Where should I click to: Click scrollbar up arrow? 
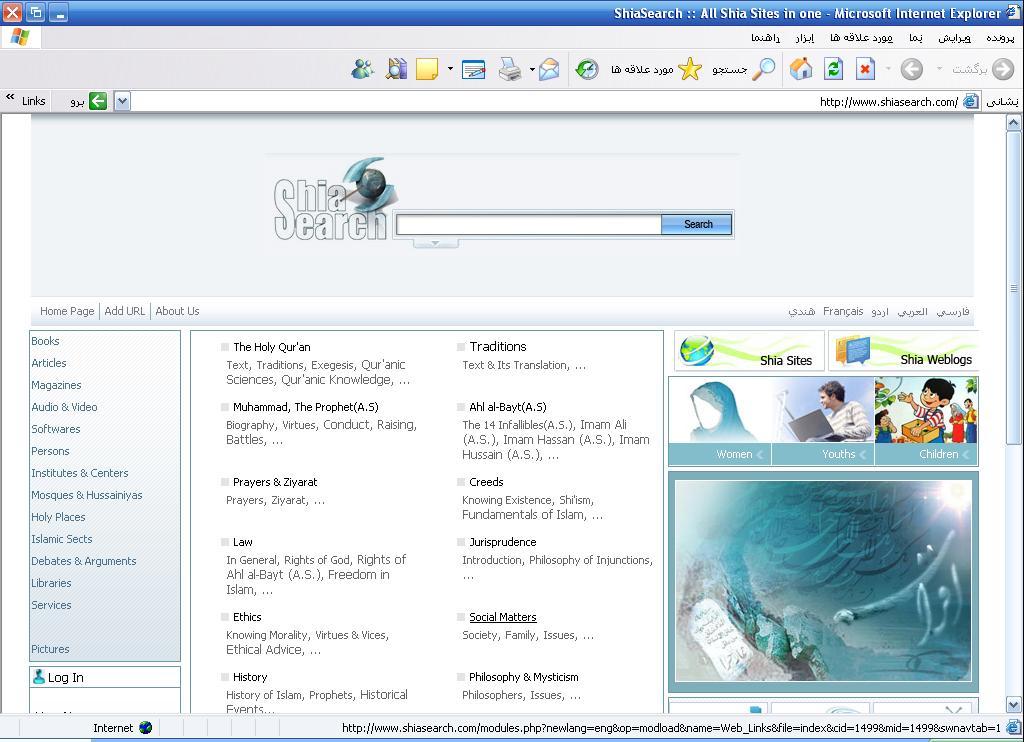(1014, 122)
